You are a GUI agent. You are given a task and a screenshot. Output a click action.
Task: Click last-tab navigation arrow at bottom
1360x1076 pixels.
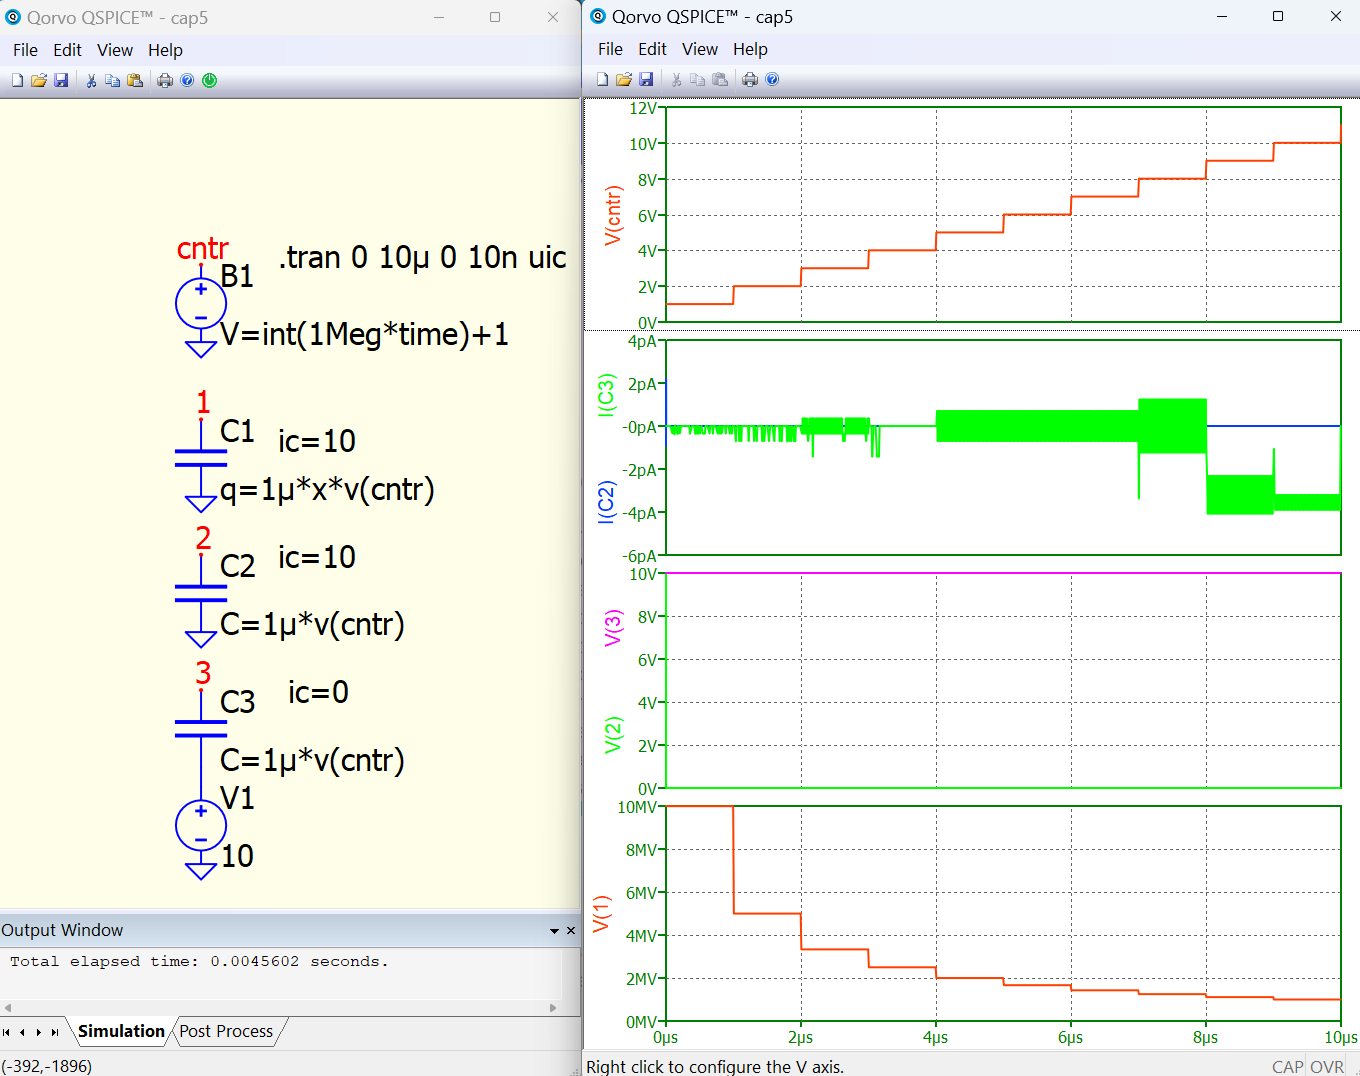(x=55, y=1032)
